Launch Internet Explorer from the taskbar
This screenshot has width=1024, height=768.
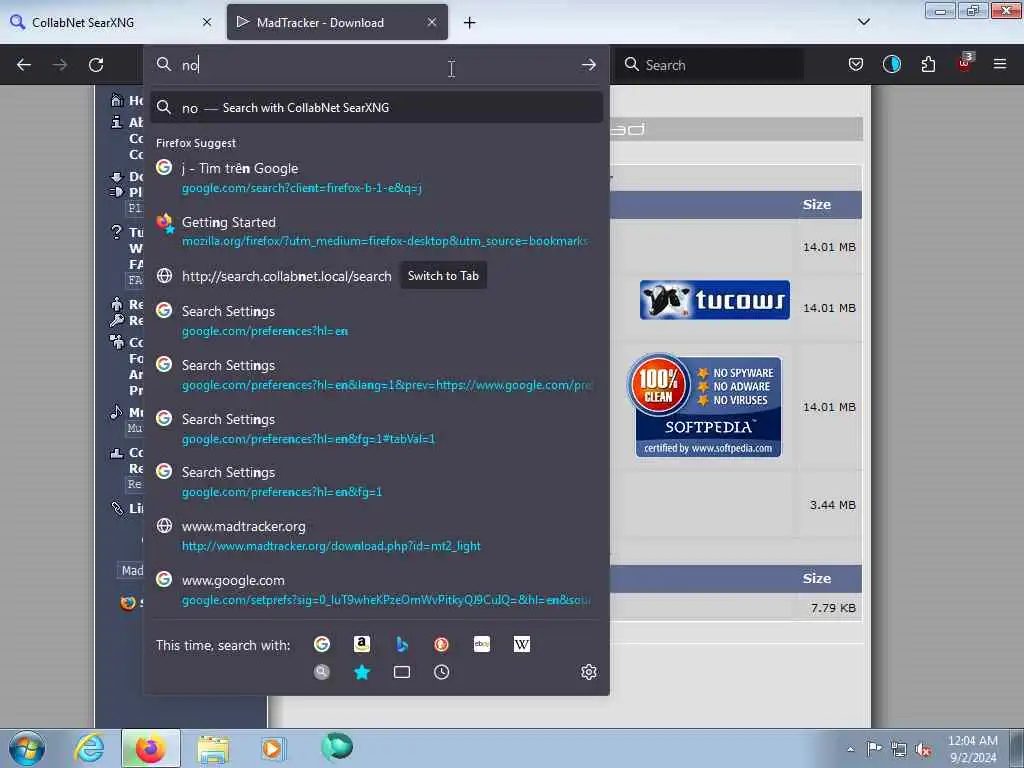[x=89, y=748]
